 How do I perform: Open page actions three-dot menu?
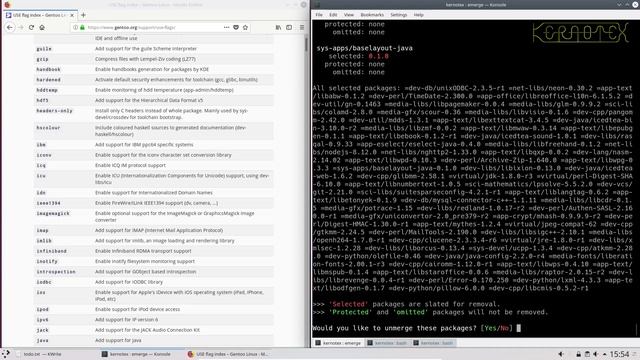click(x=227, y=27)
